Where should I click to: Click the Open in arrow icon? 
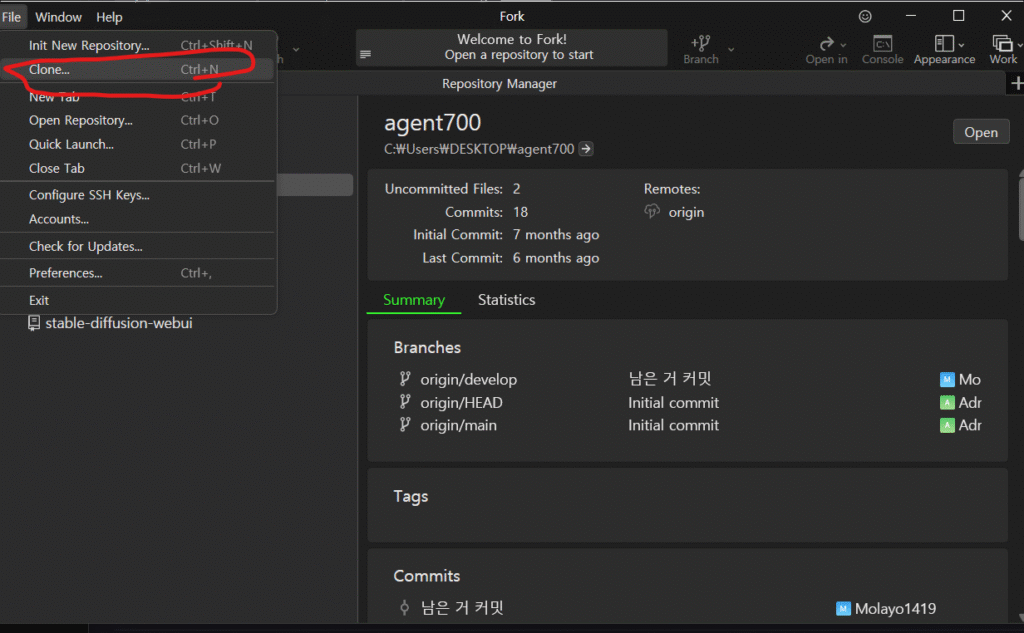(x=825, y=43)
